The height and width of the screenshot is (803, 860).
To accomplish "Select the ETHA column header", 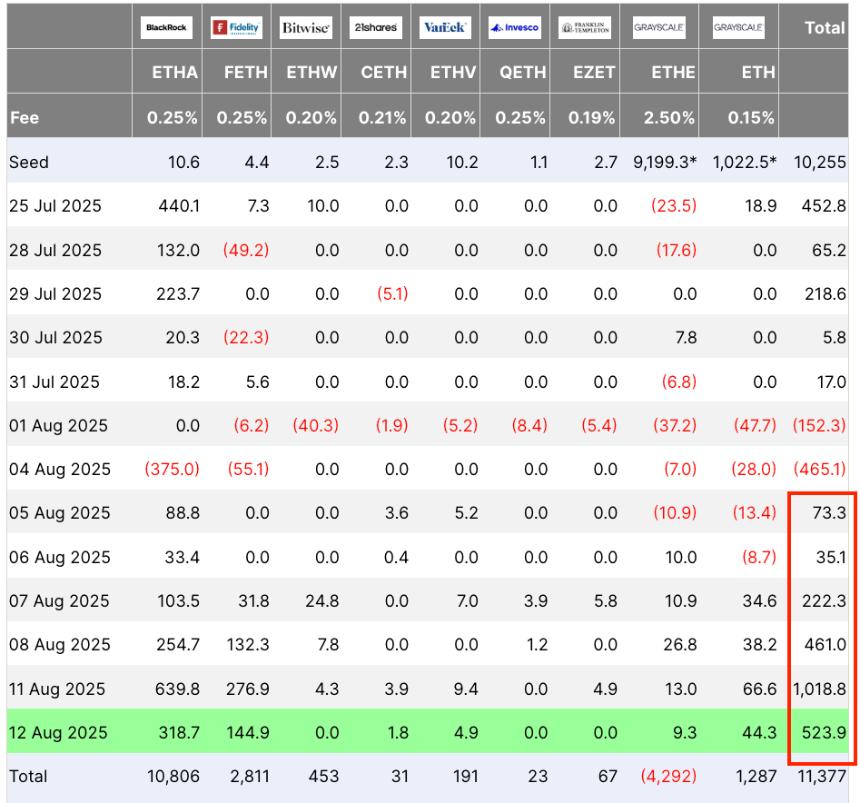I will 175,72.
